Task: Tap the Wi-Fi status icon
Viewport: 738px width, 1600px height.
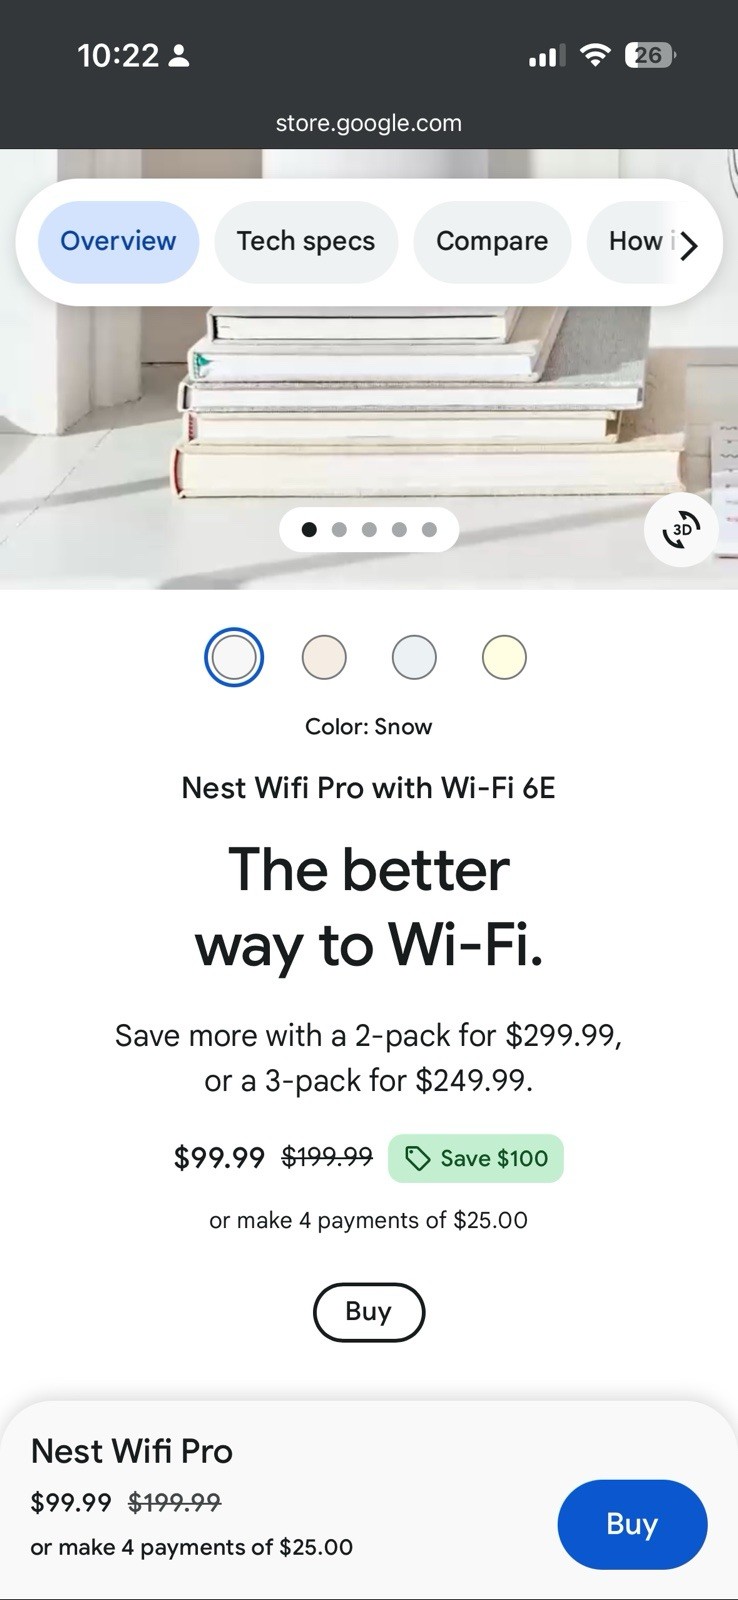Action: click(595, 56)
